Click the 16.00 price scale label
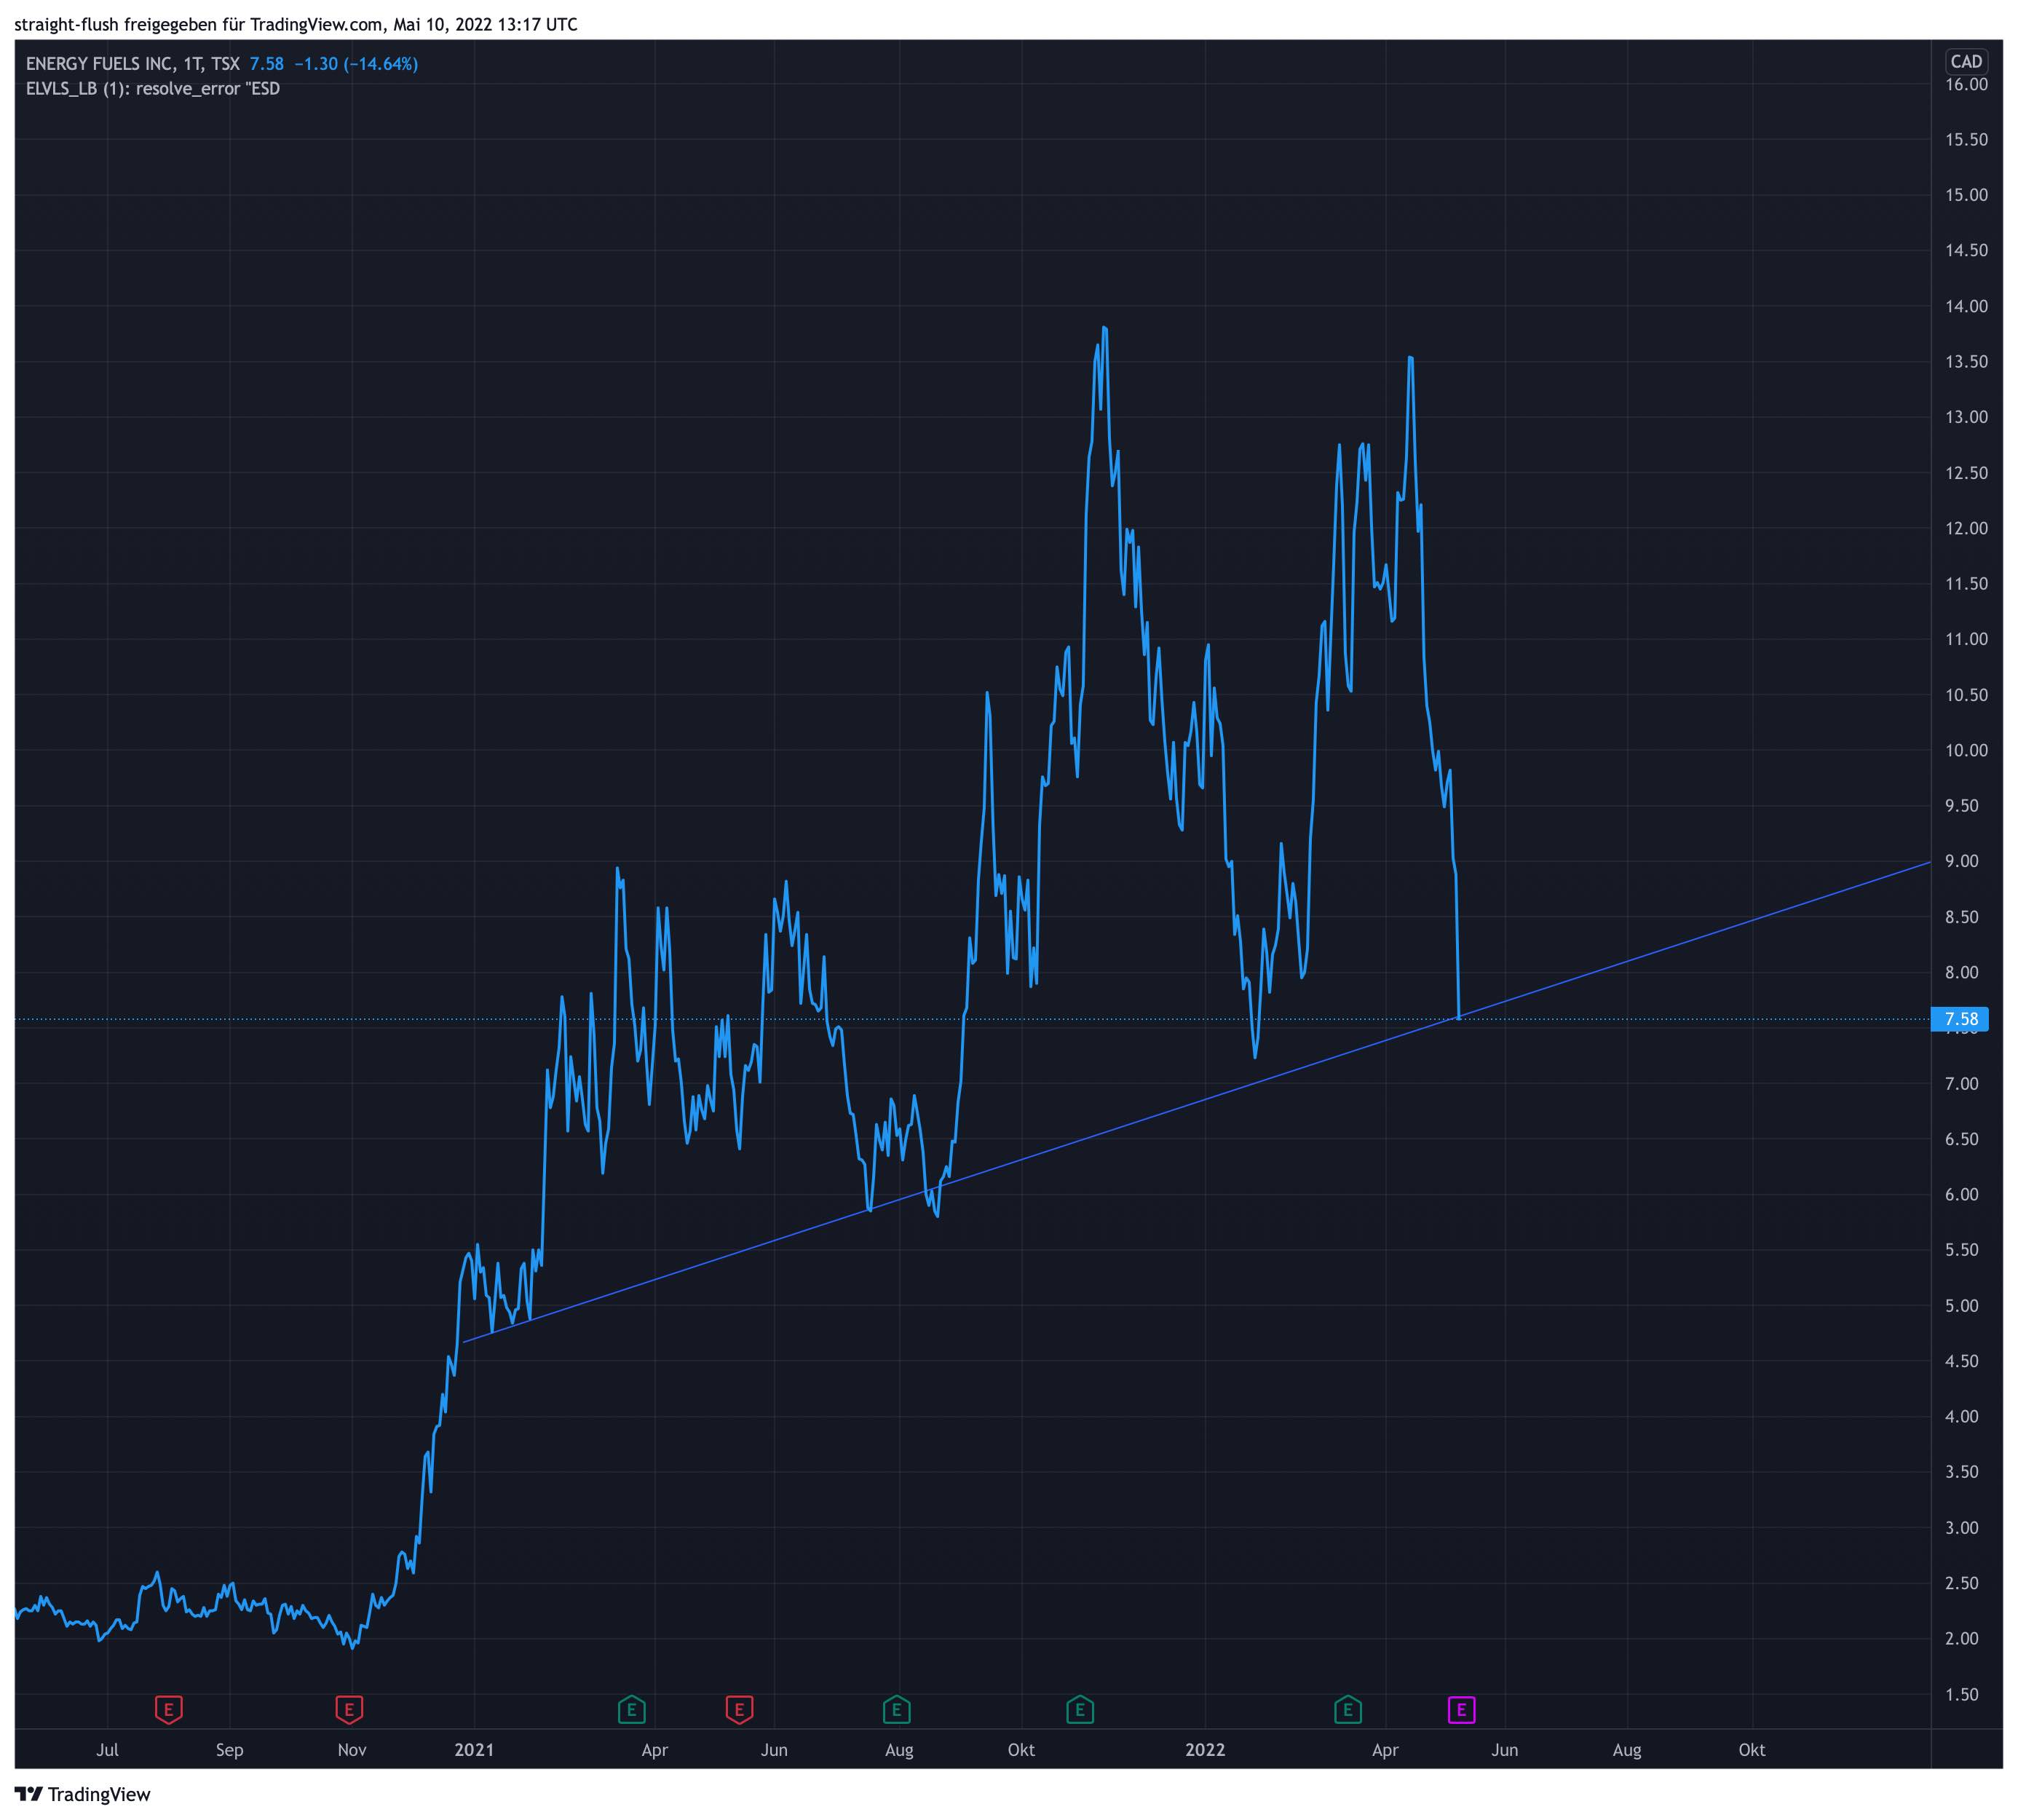This screenshot has width=2018, height=1820. pos(1966,85)
